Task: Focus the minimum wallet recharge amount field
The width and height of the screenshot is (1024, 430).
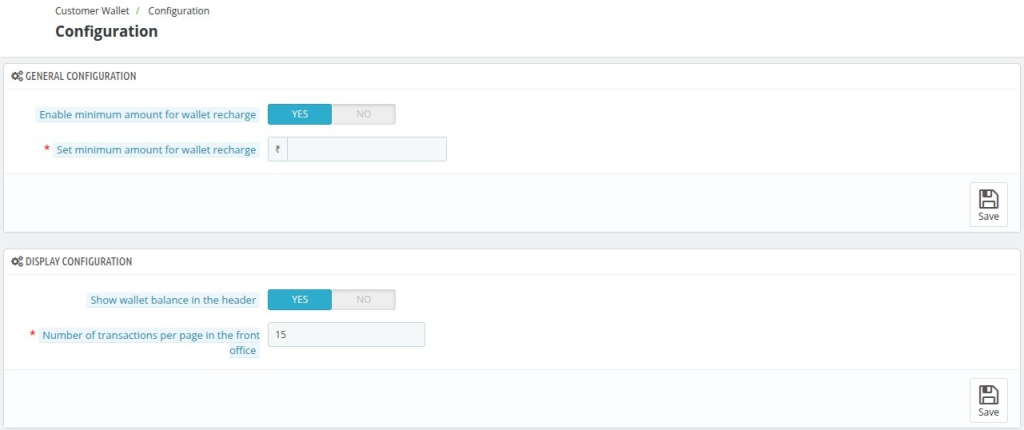Action: pyautogui.click(x=367, y=149)
